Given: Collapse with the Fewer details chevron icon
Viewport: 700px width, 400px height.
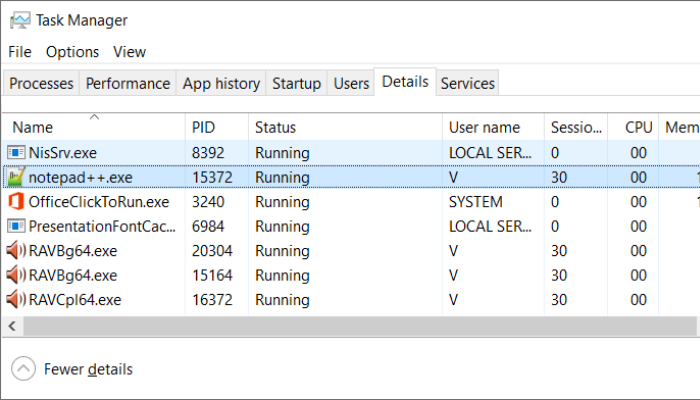Looking at the screenshot, I should click(23, 369).
